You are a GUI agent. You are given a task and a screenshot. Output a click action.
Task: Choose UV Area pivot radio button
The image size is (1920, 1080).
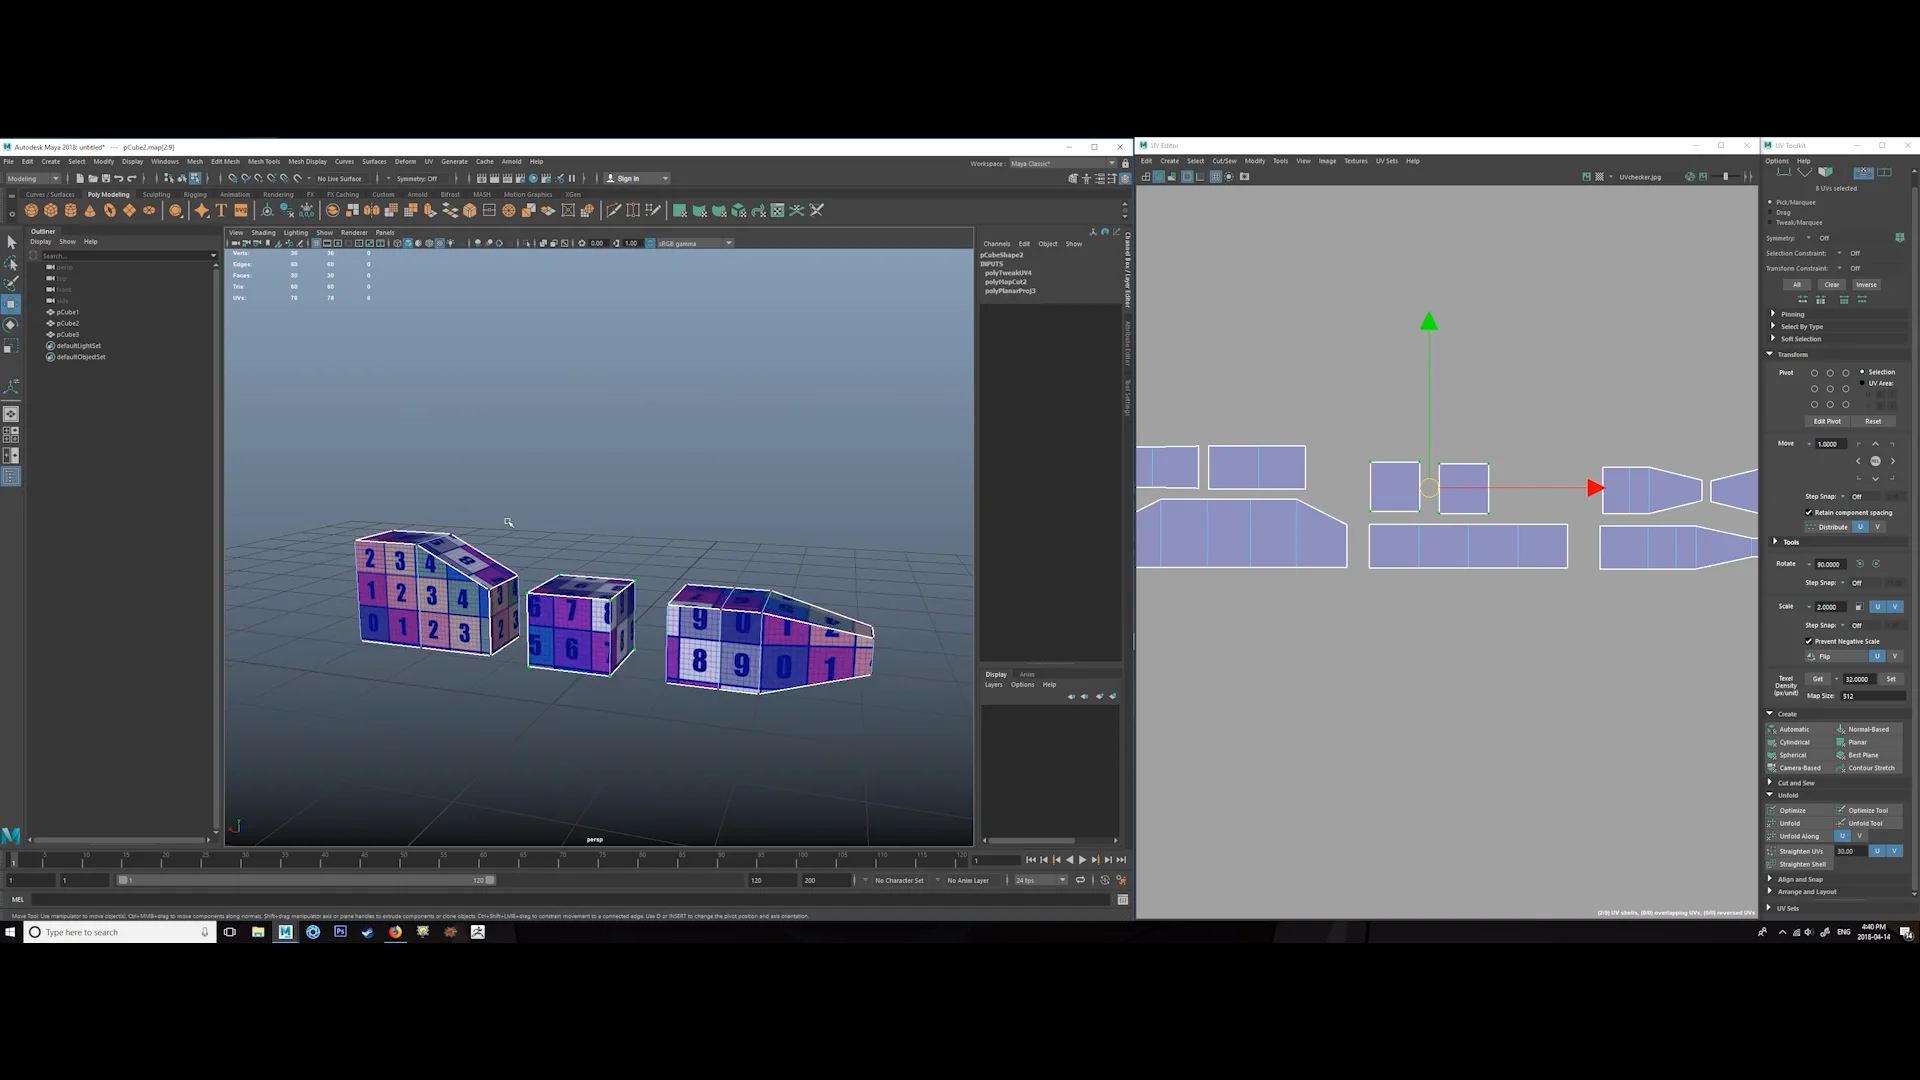(x=1862, y=383)
